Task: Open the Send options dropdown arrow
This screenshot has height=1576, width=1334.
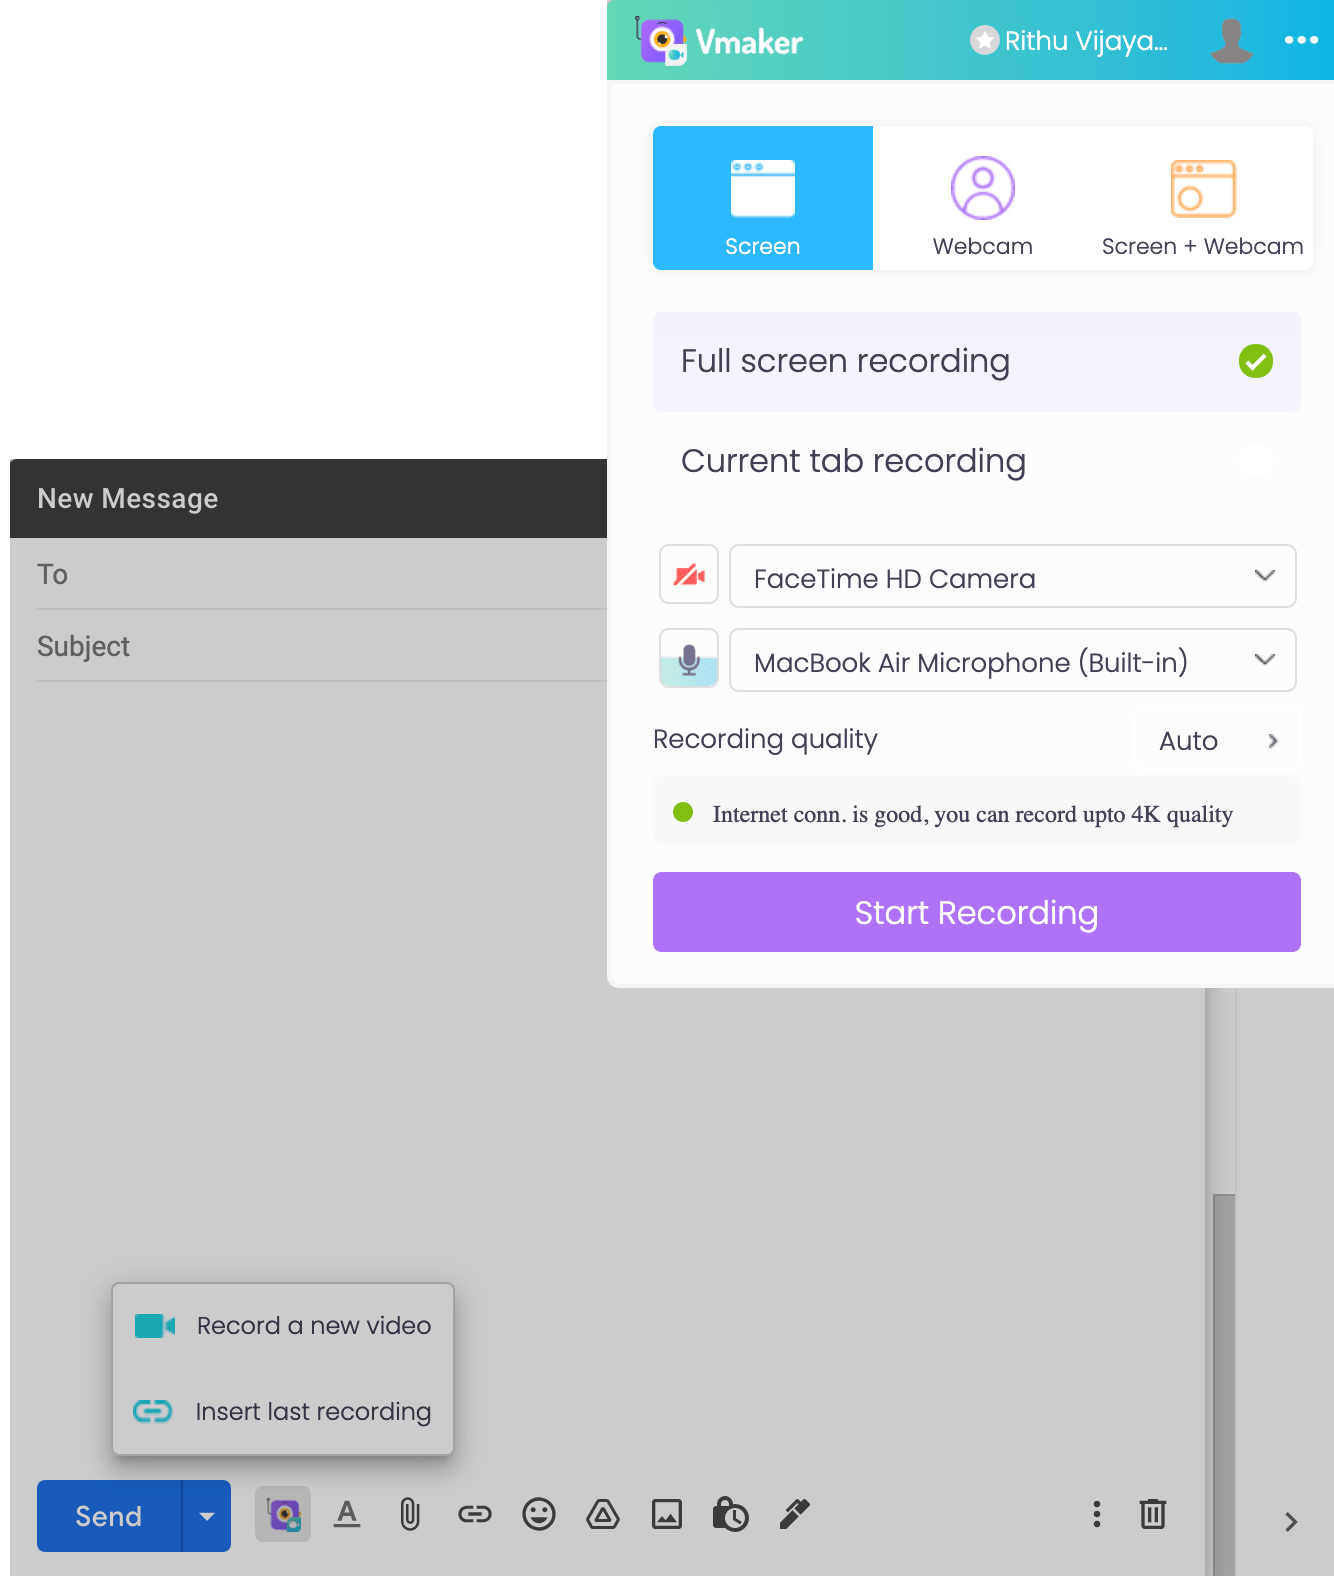Action: 207,1516
